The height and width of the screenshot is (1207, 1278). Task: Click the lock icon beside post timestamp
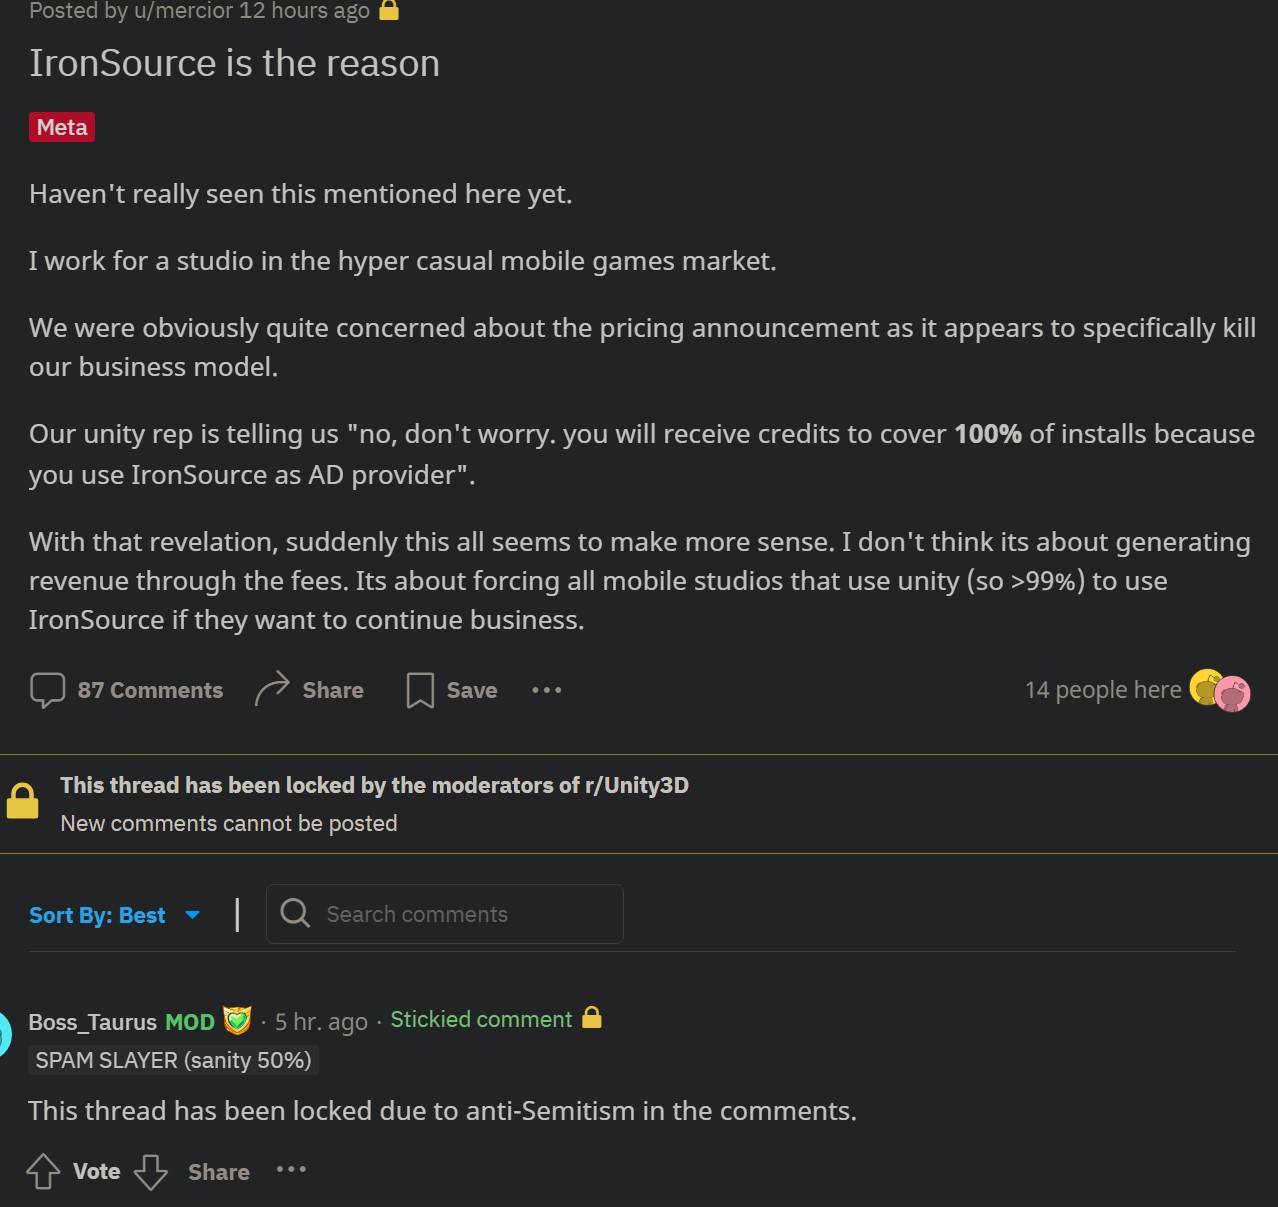coord(389,11)
